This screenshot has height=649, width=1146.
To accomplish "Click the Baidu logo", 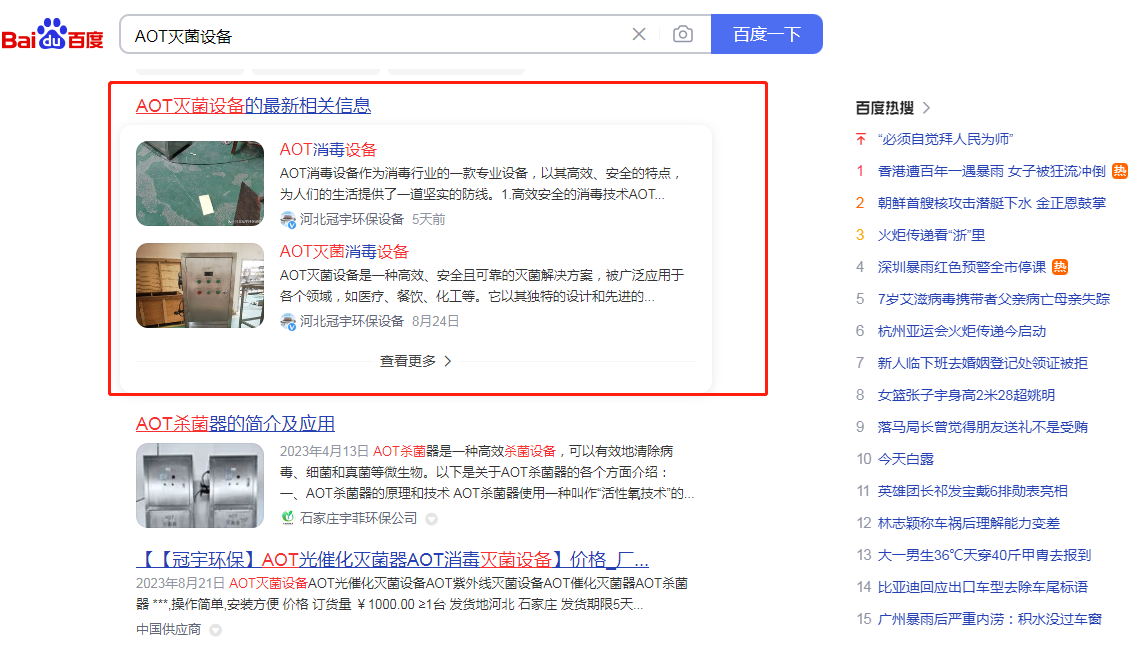I will [x=53, y=34].
